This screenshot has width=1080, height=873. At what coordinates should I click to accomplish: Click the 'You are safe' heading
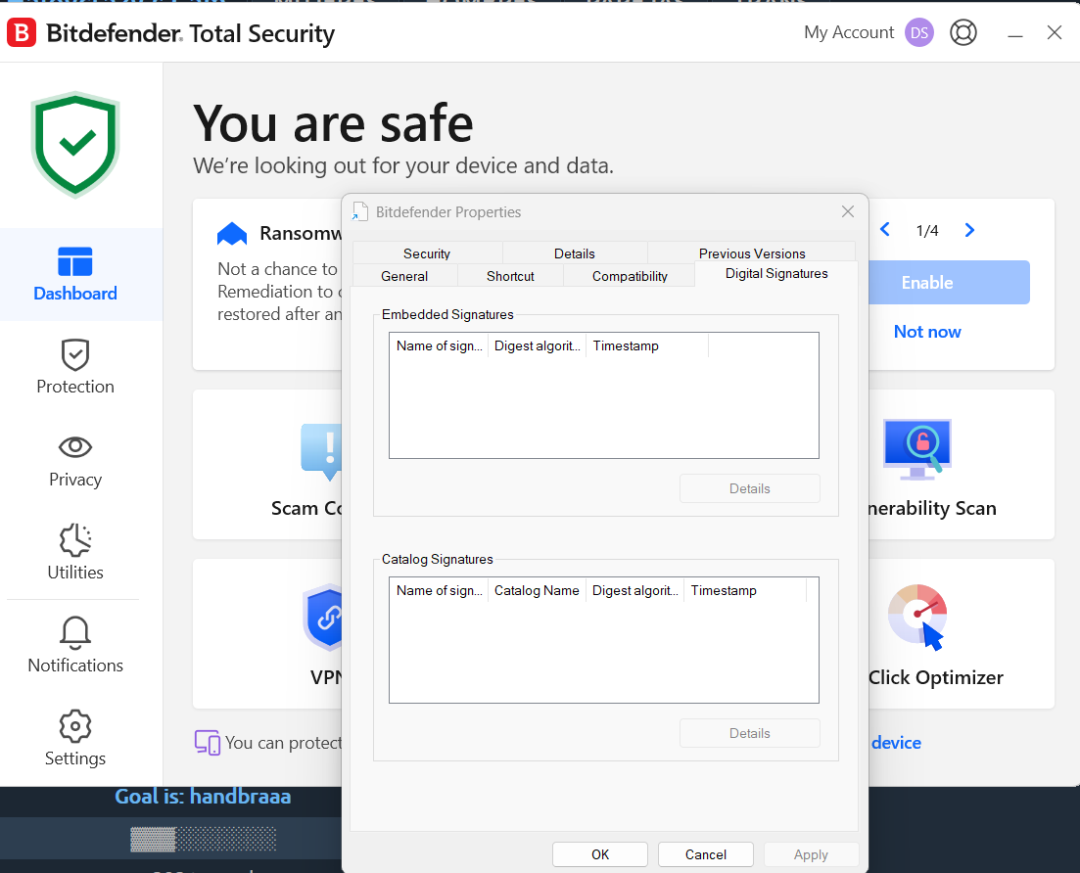click(333, 123)
